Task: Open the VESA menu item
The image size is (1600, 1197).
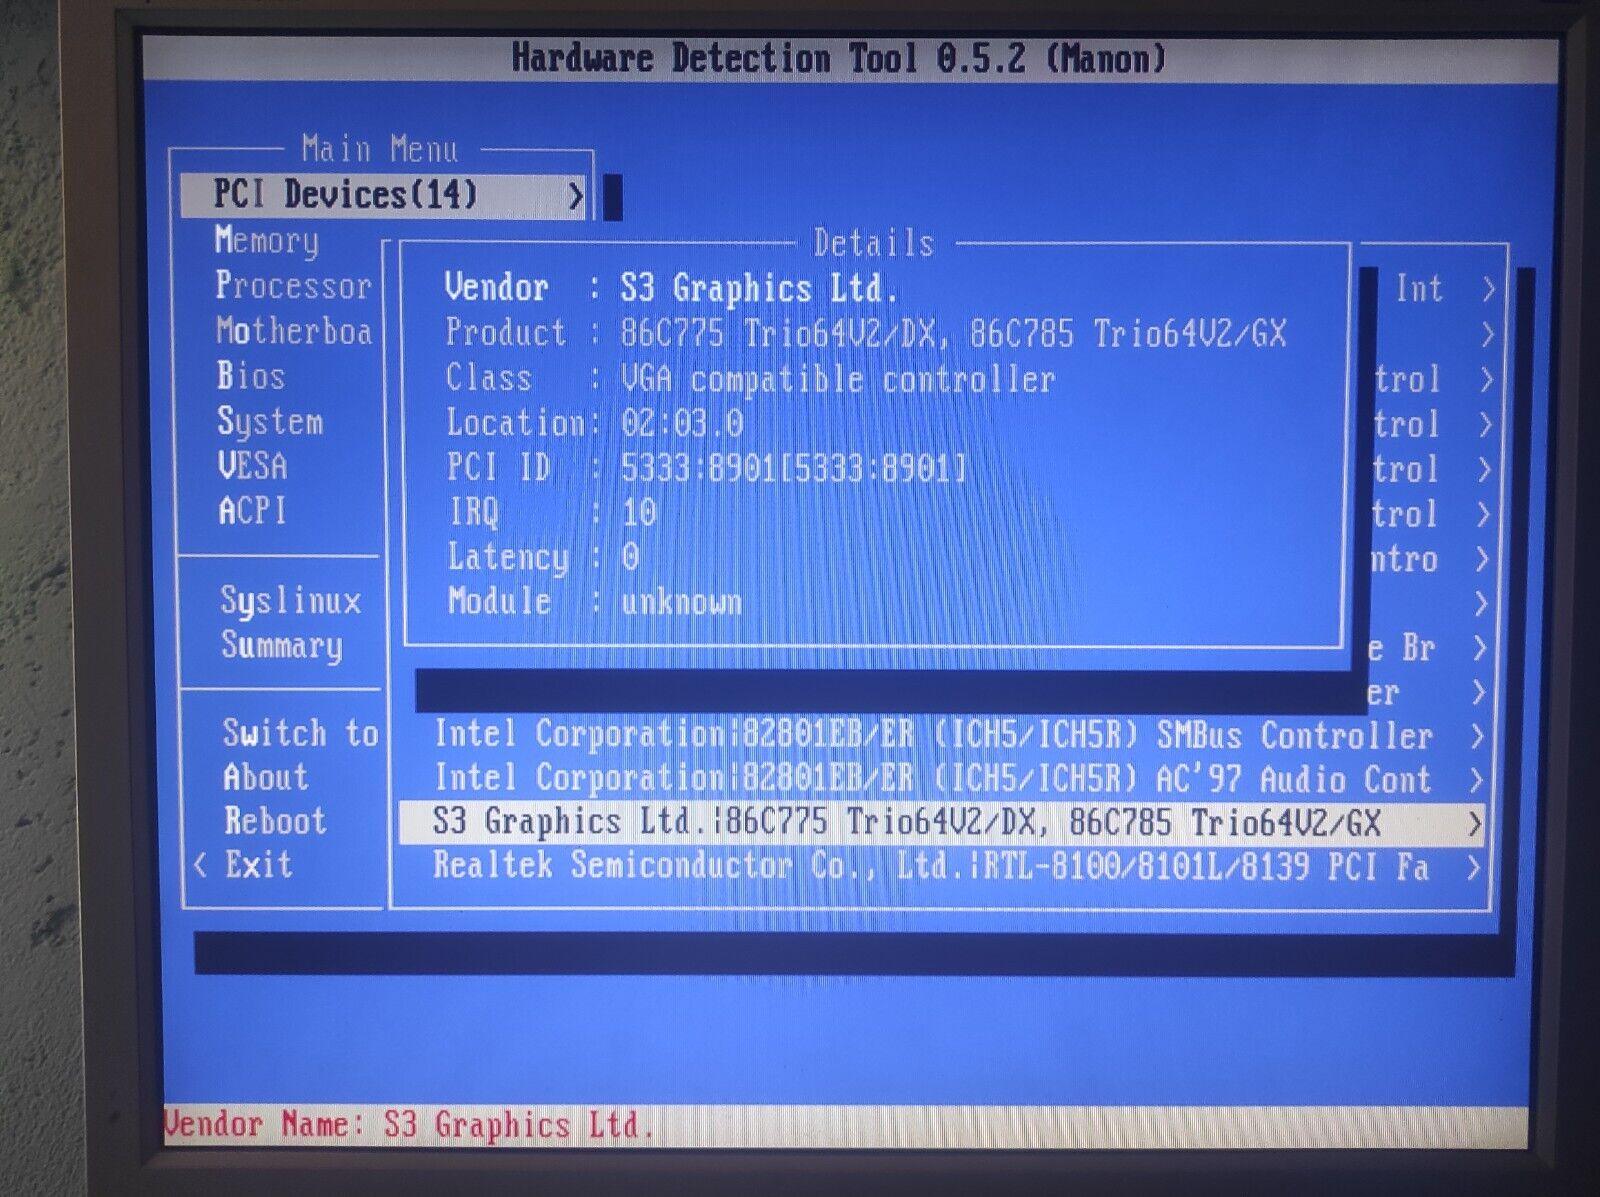Action: (252, 466)
